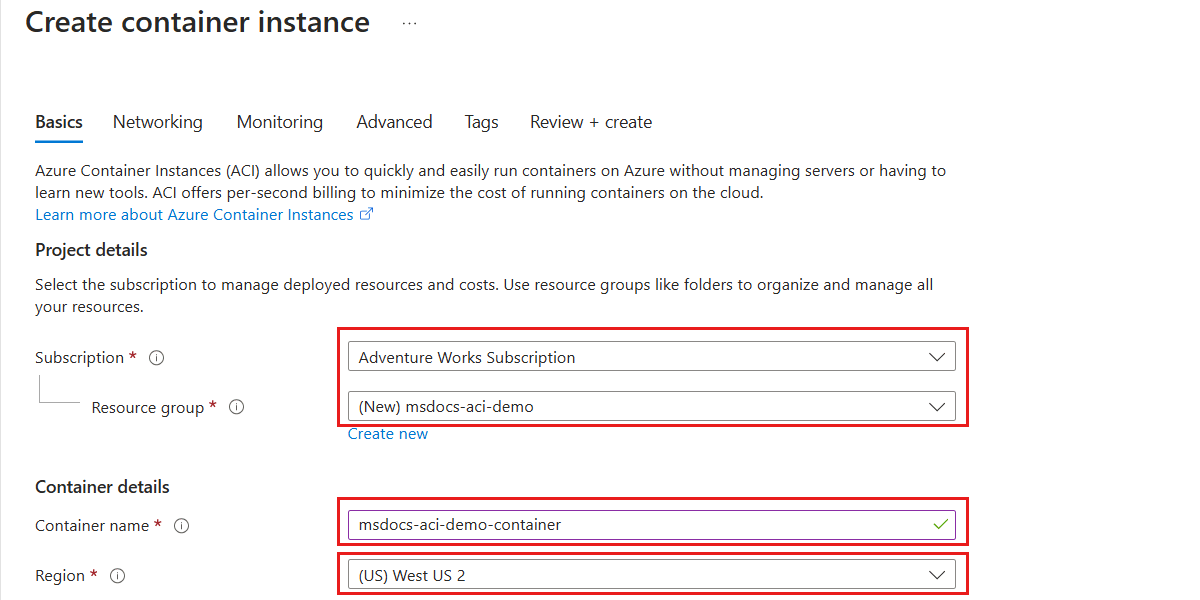
Task: Click the info icon beside Region
Action: point(118,576)
